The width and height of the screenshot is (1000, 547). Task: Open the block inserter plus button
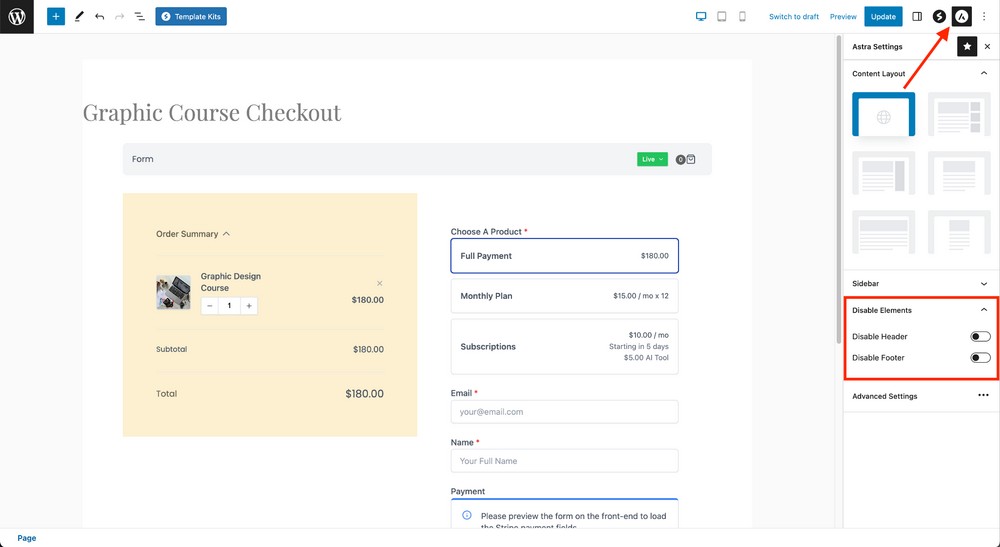[x=56, y=17]
